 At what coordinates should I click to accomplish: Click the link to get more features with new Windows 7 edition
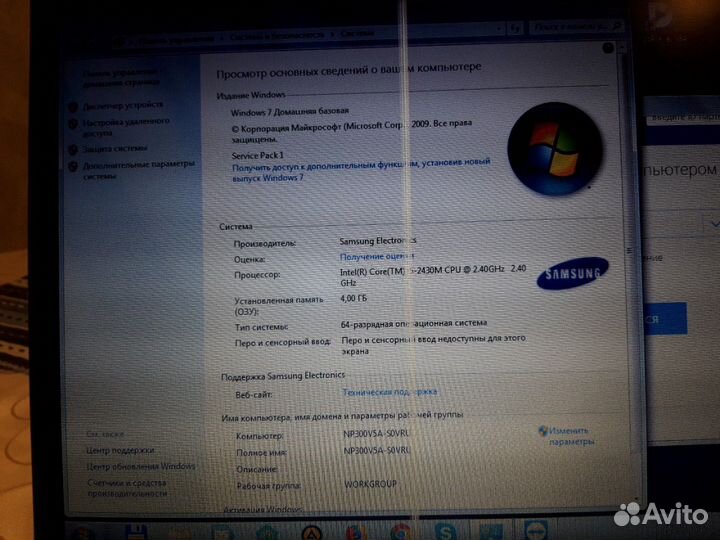[x=361, y=169]
